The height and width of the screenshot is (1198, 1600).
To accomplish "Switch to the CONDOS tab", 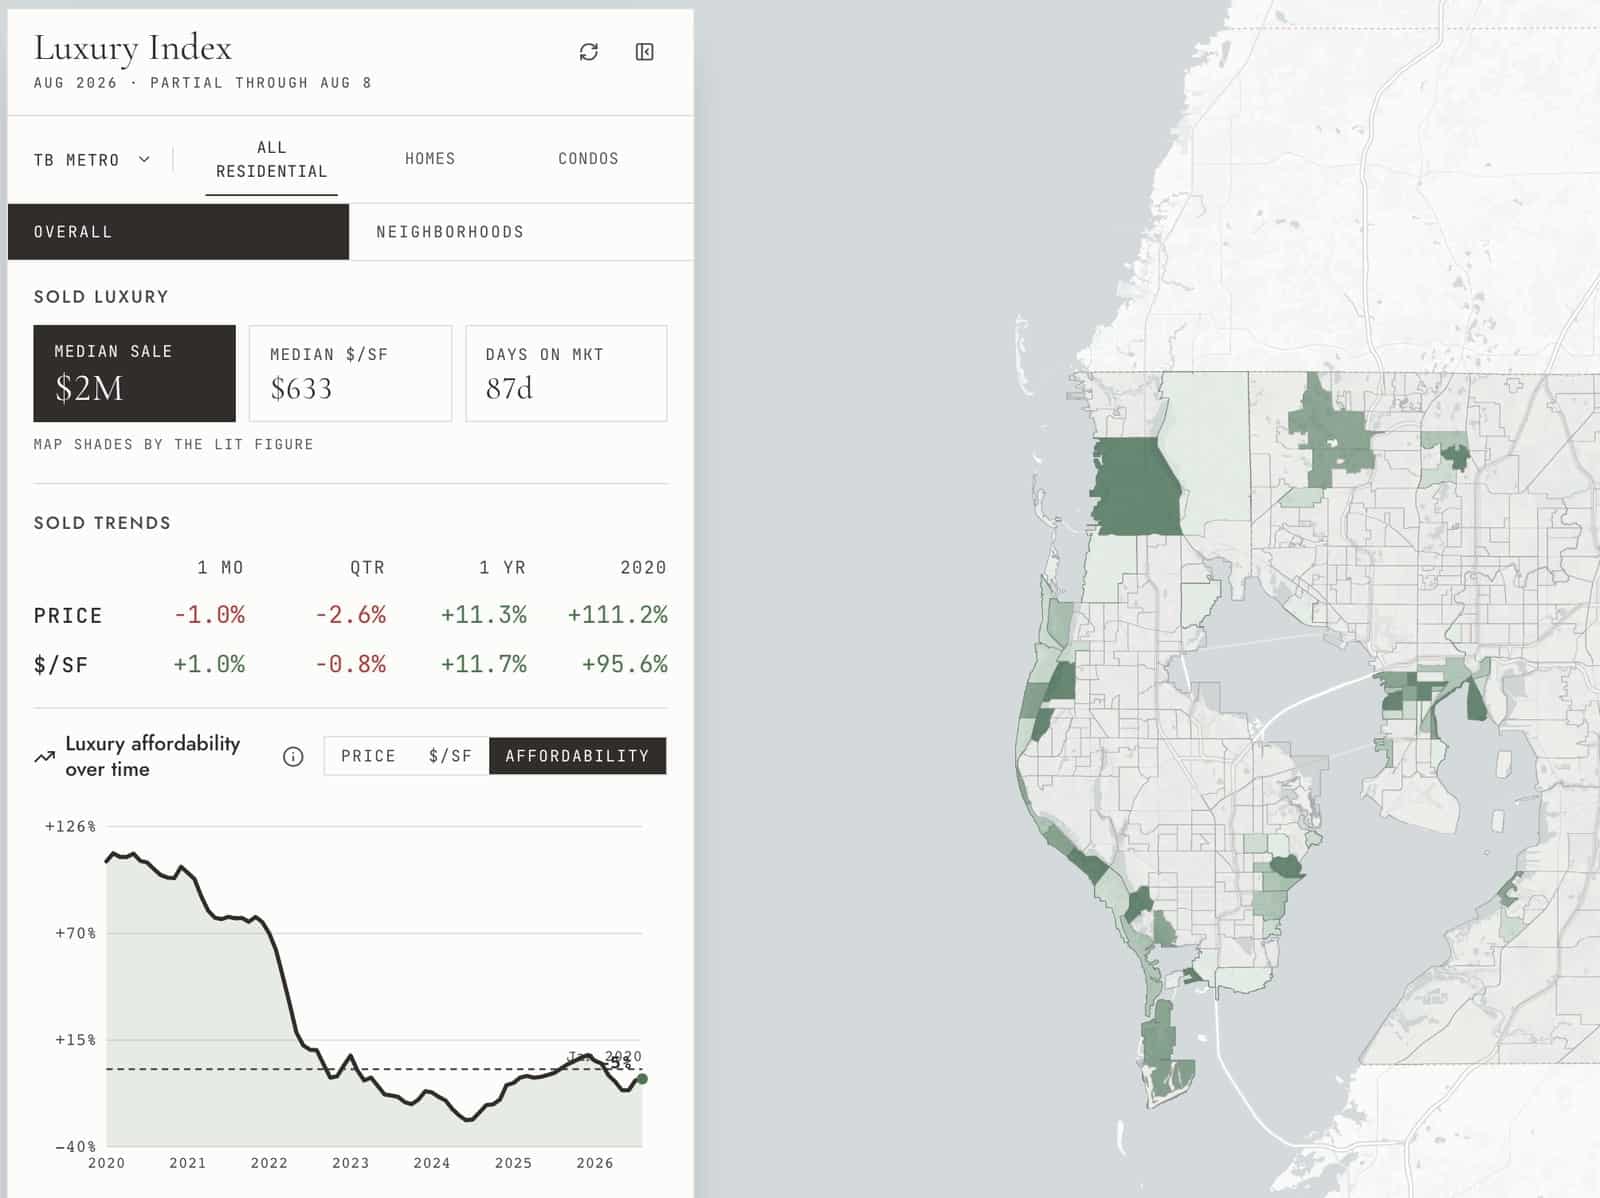I will pyautogui.click(x=588, y=159).
